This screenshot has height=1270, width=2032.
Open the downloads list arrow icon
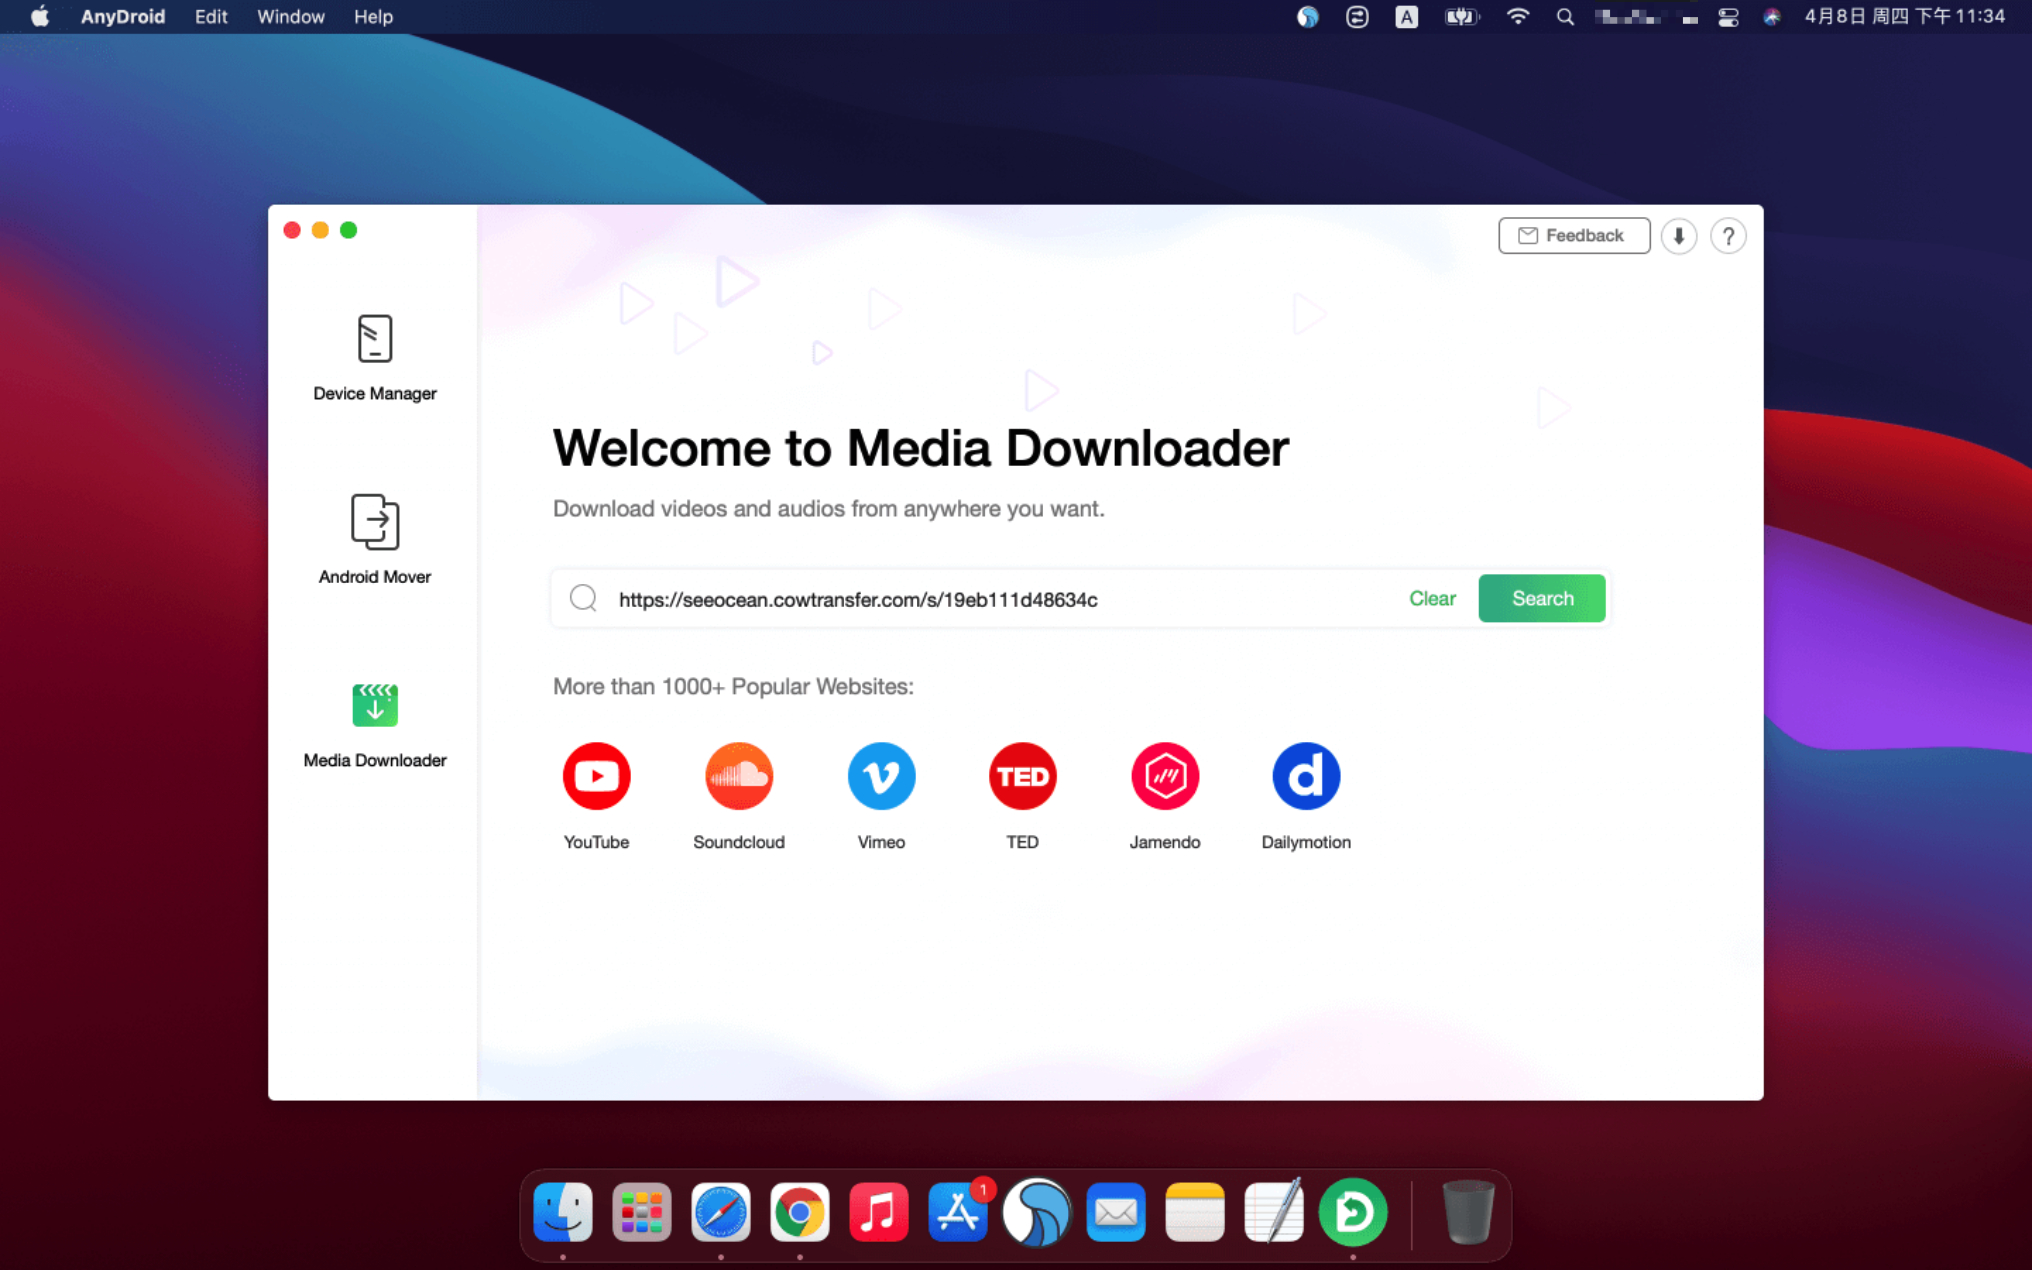point(1679,236)
